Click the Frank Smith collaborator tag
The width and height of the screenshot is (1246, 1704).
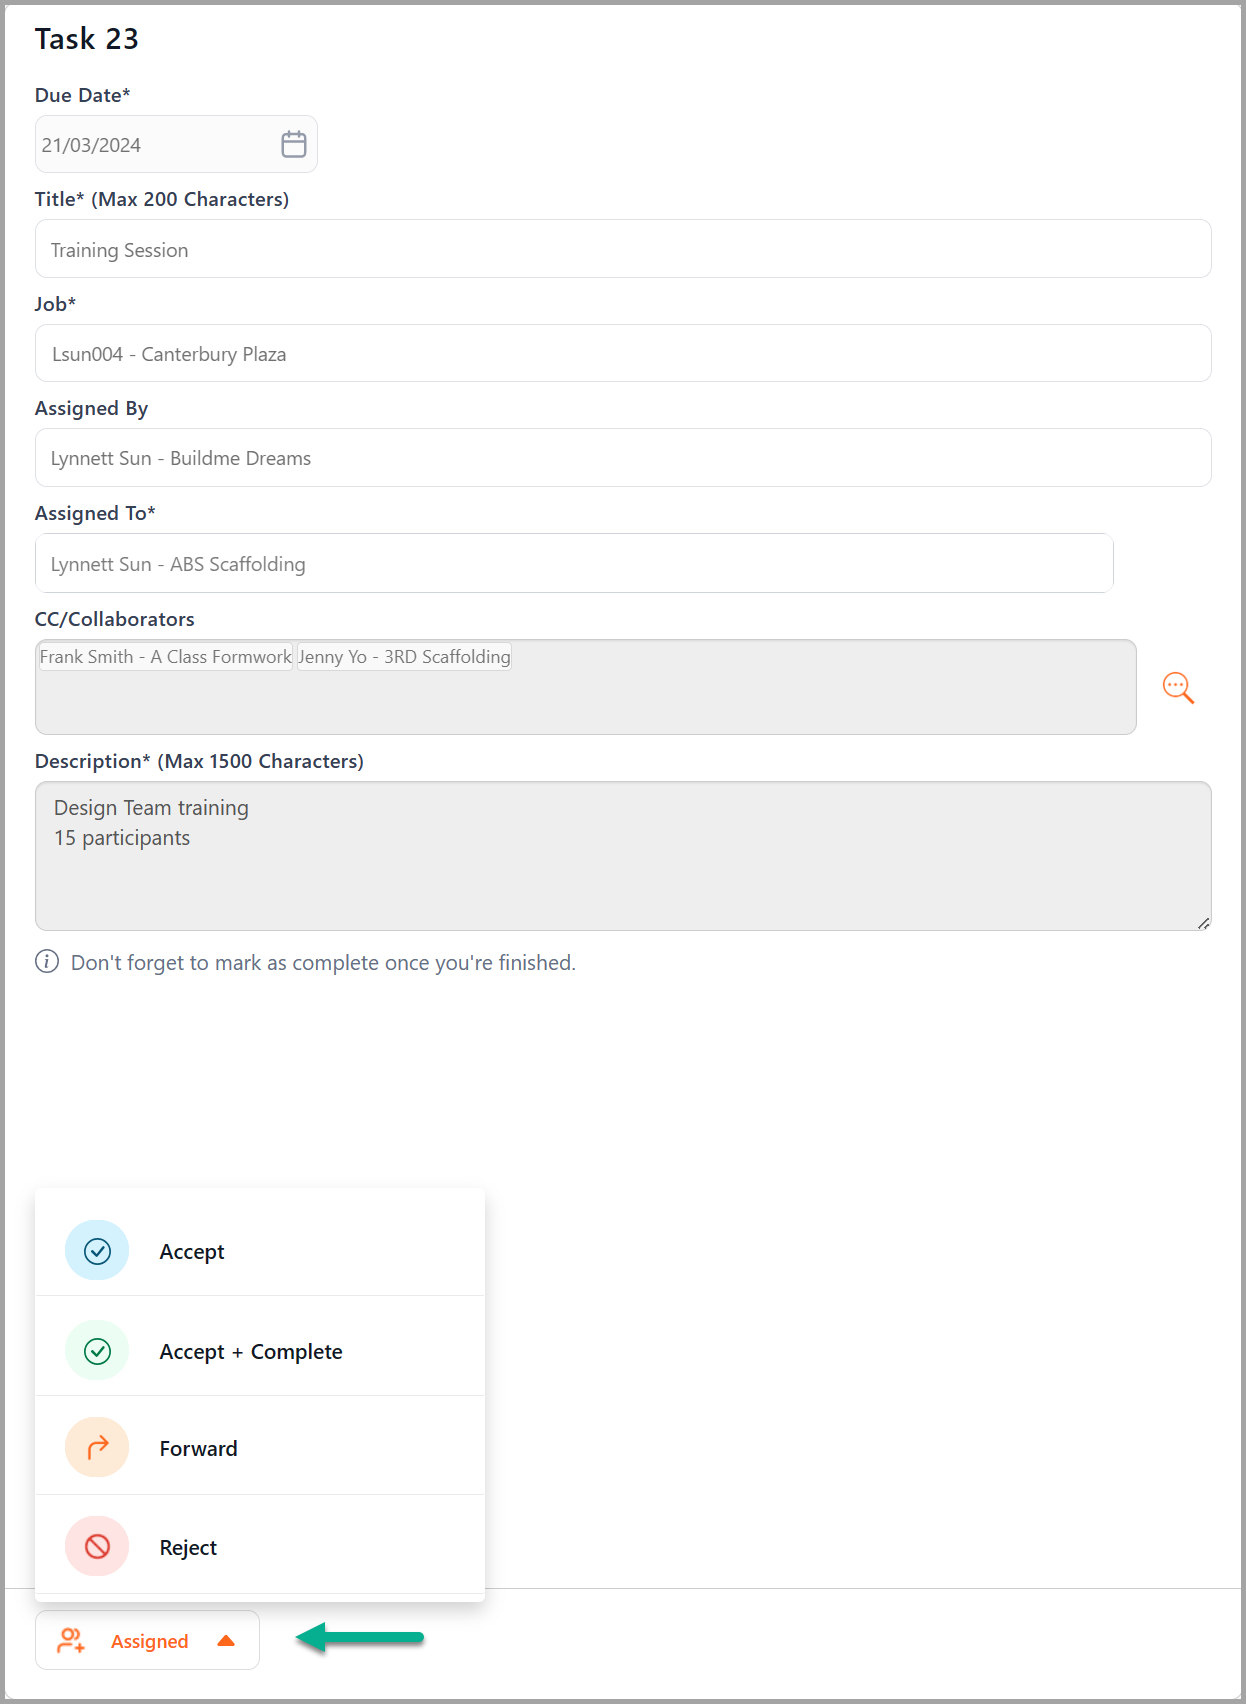tap(165, 657)
